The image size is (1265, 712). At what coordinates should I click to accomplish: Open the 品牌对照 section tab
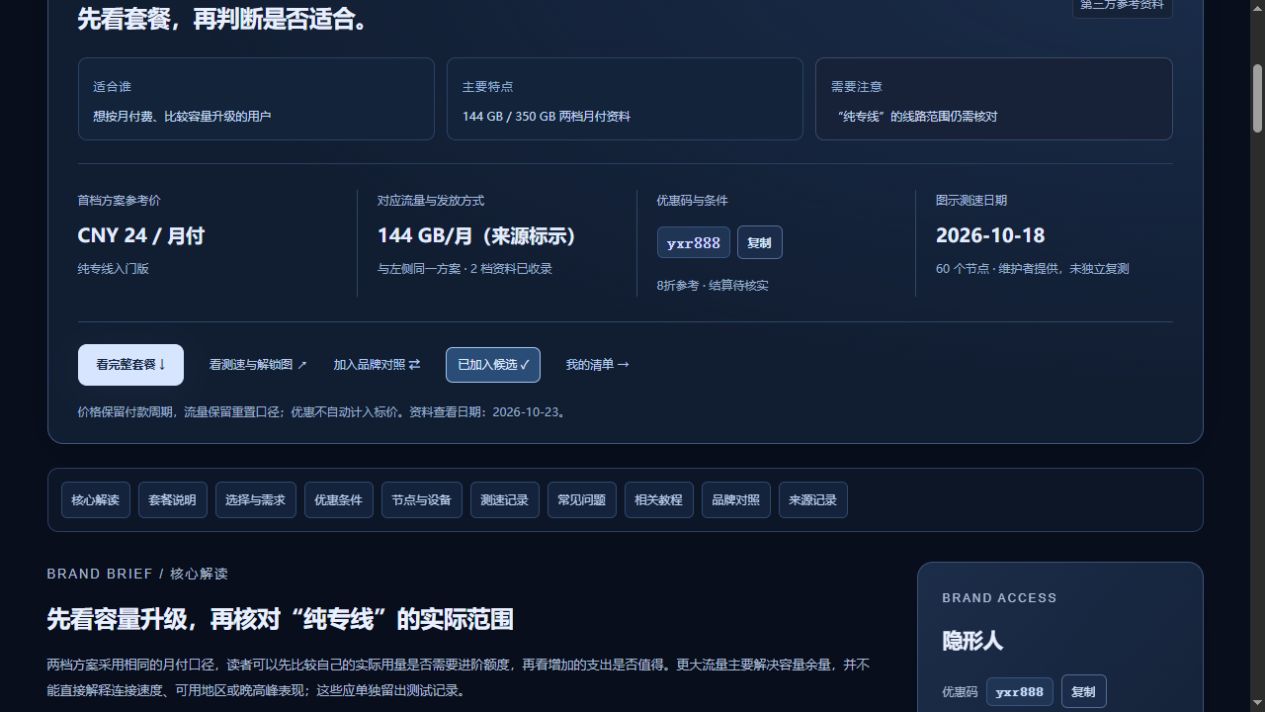coord(736,500)
